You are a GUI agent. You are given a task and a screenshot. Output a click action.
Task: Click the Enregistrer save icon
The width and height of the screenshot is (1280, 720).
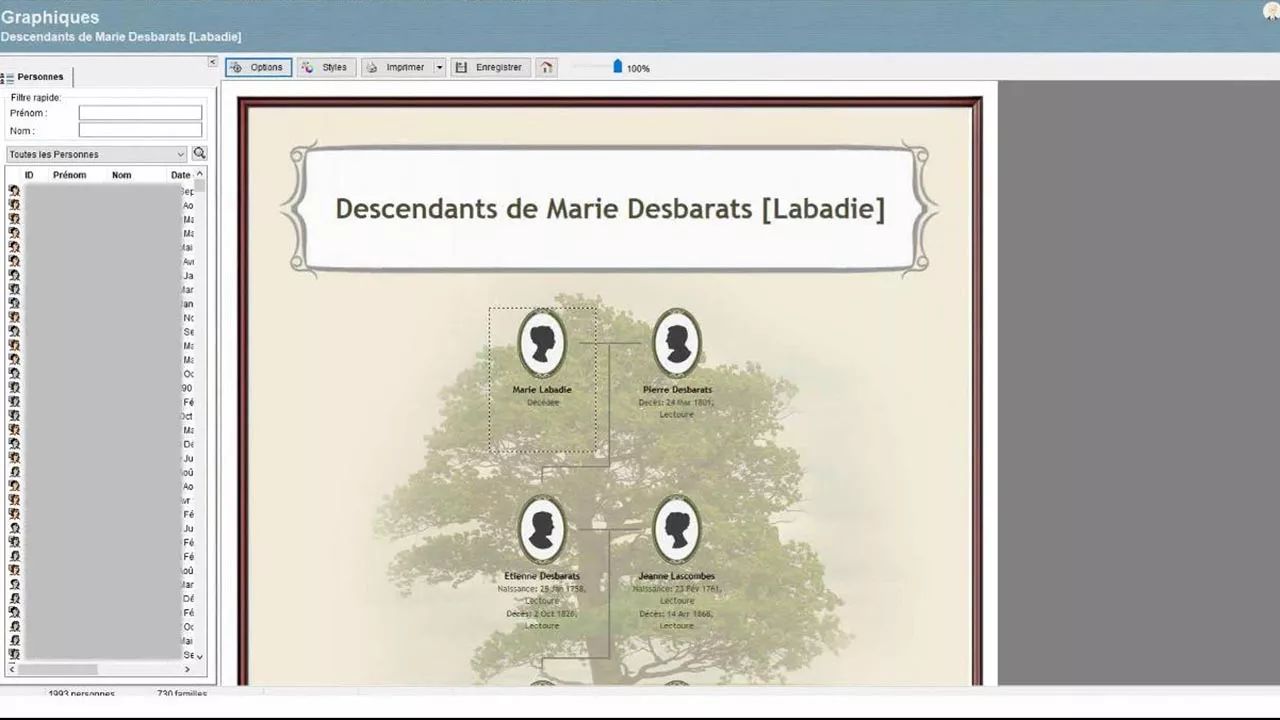point(461,67)
